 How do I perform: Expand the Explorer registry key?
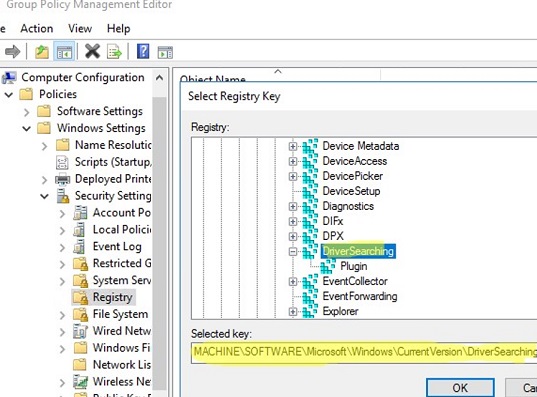(293, 312)
